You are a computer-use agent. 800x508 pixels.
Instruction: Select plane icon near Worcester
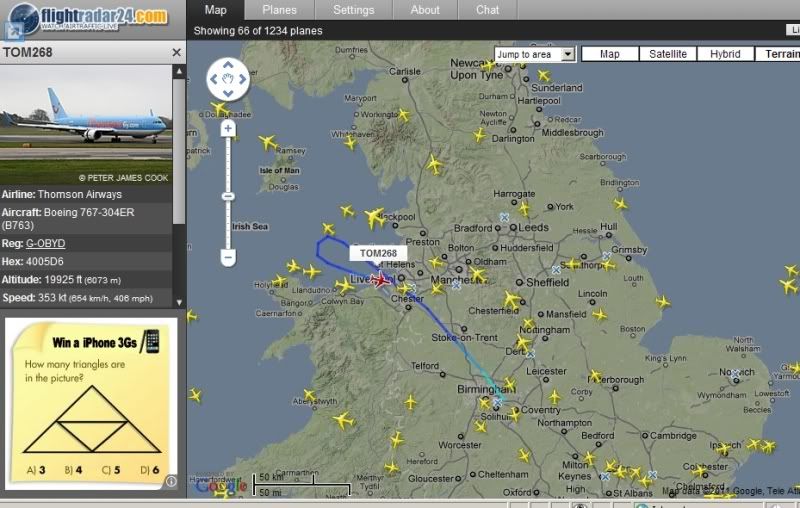pyautogui.click(x=480, y=426)
